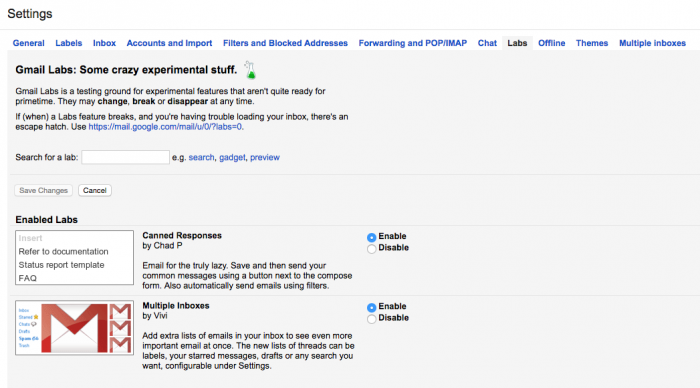Switch to the Themes tab
700x388 pixels.
(x=592, y=43)
